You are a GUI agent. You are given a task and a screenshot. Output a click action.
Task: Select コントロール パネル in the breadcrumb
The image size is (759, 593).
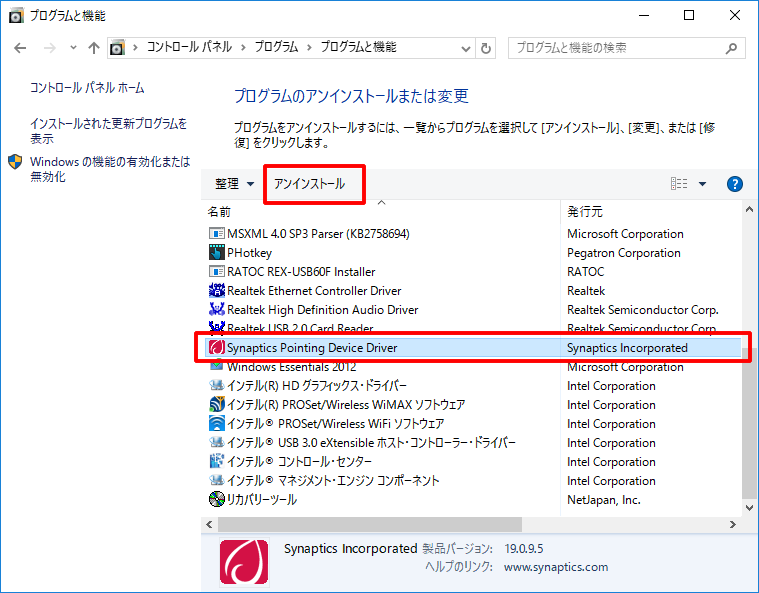[189, 47]
